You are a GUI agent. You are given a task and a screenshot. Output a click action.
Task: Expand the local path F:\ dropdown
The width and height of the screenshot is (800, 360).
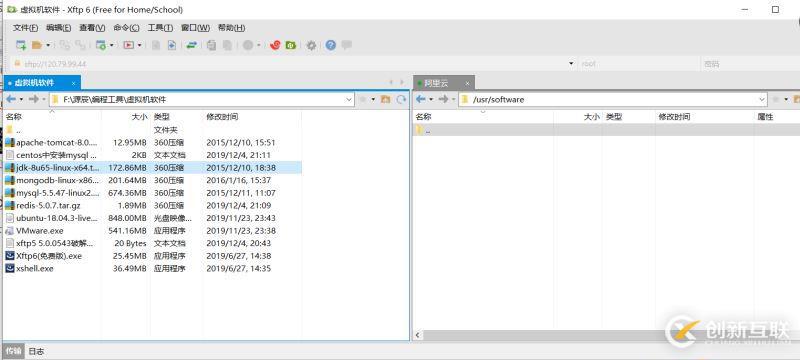(x=349, y=99)
